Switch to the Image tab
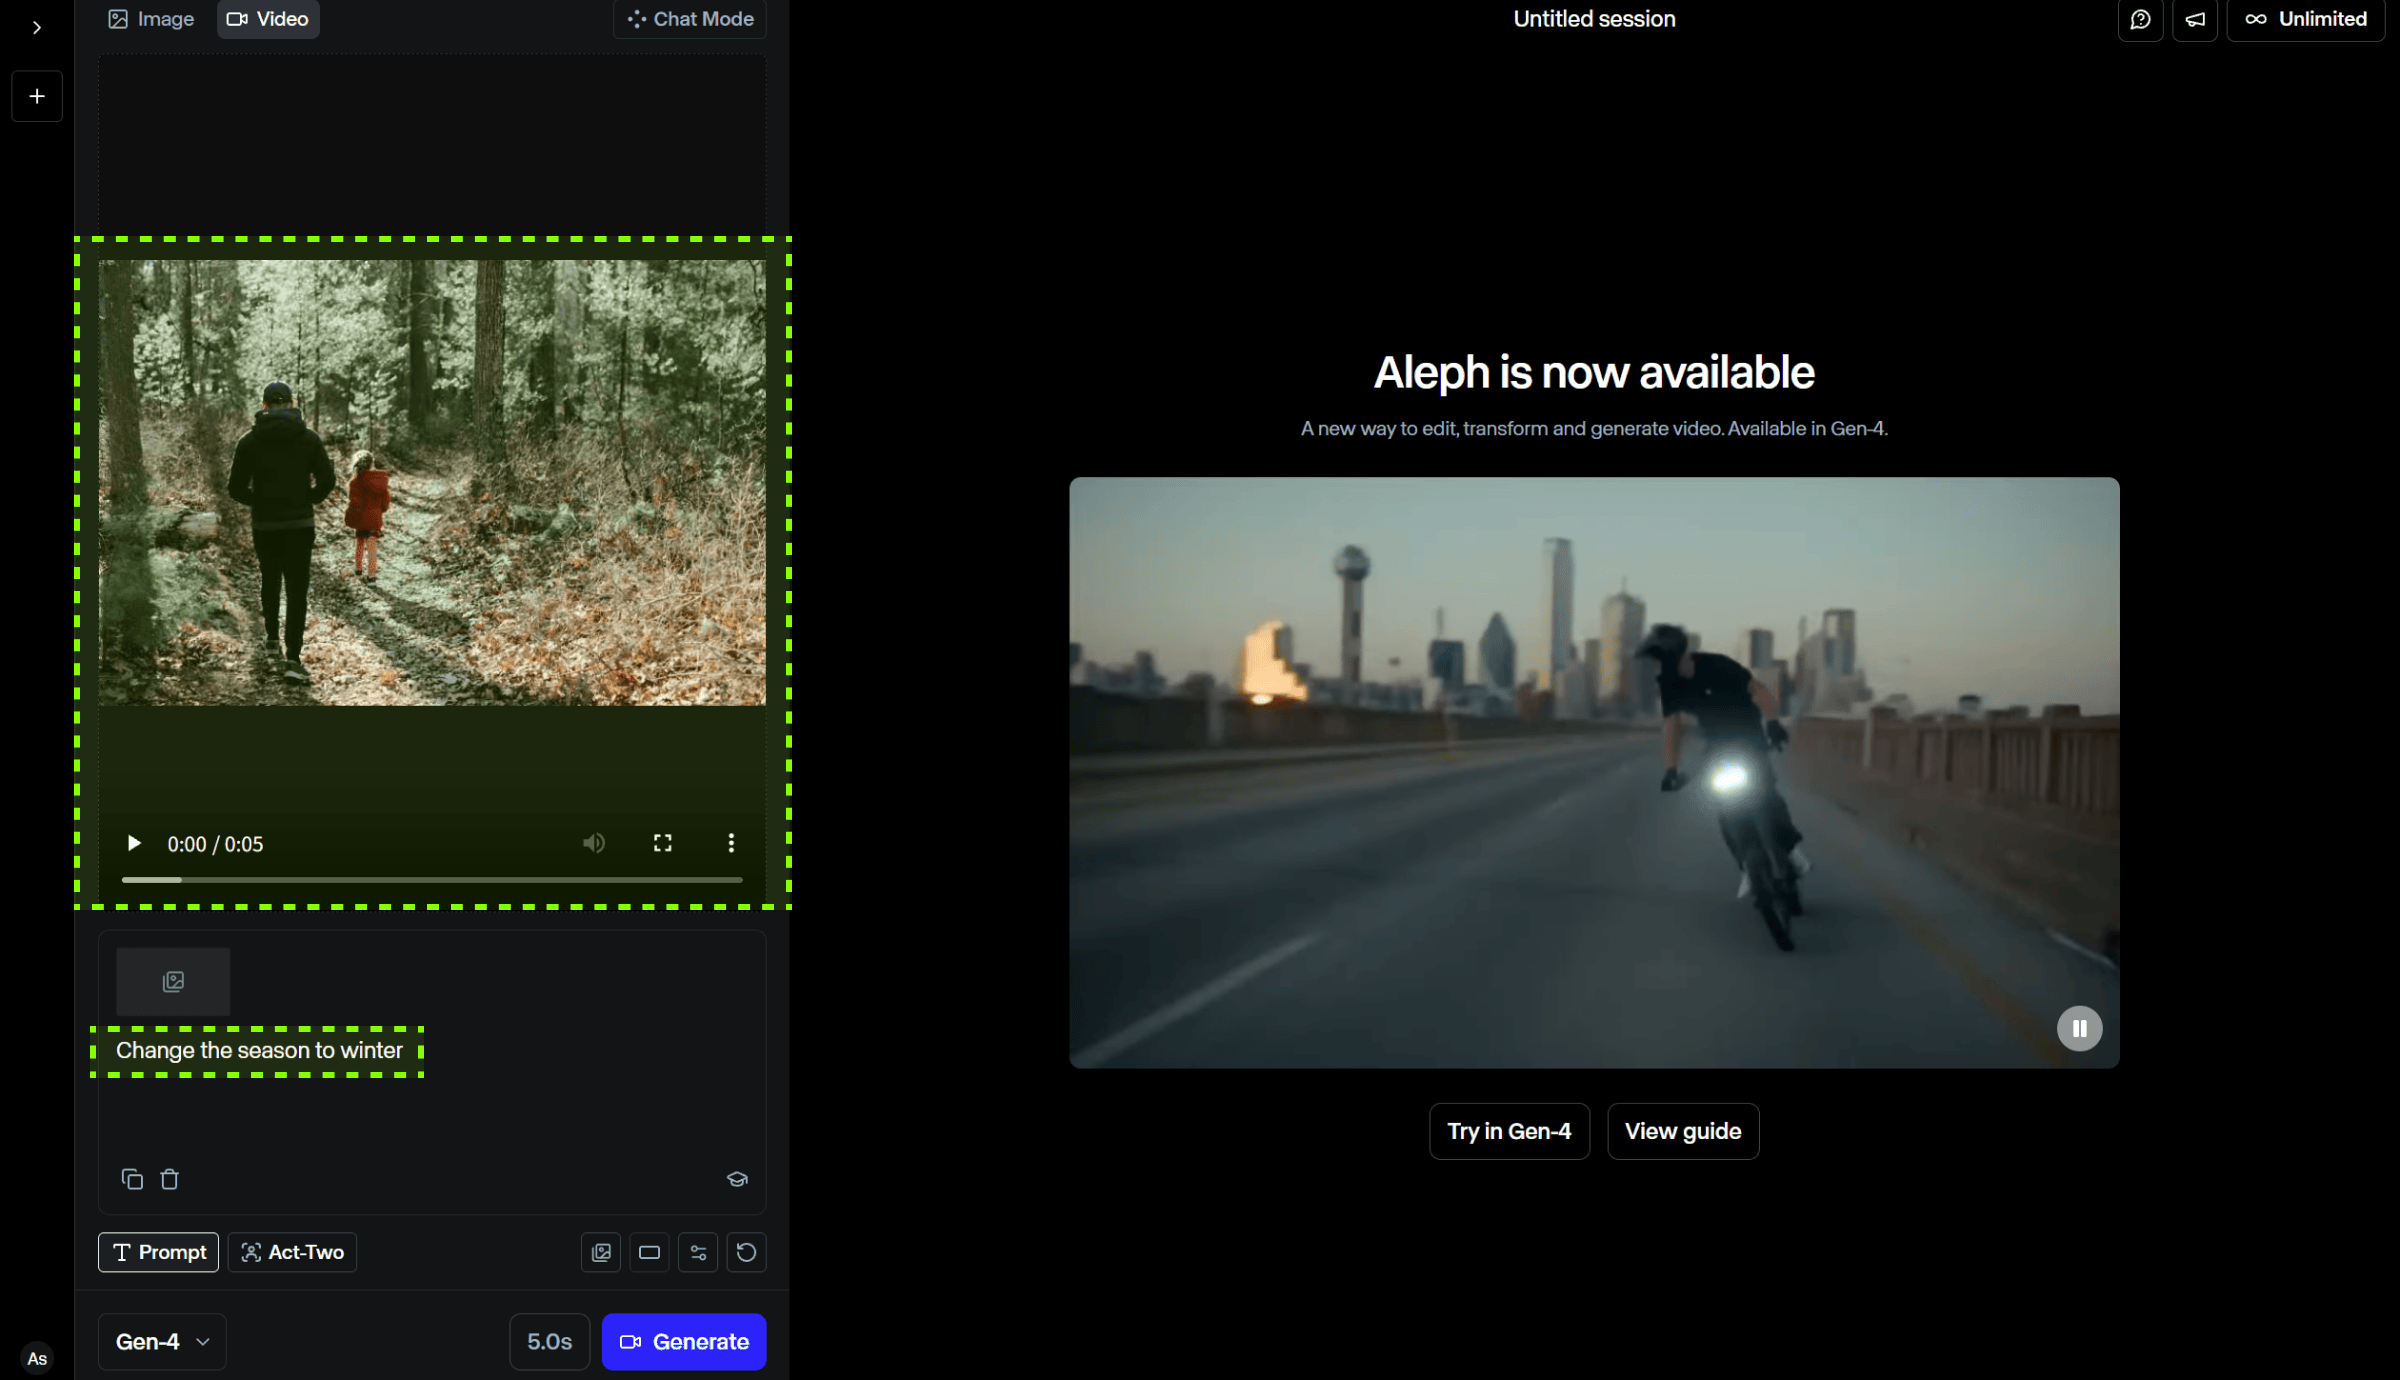This screenshot has width=2400, height=1380. 151,19
